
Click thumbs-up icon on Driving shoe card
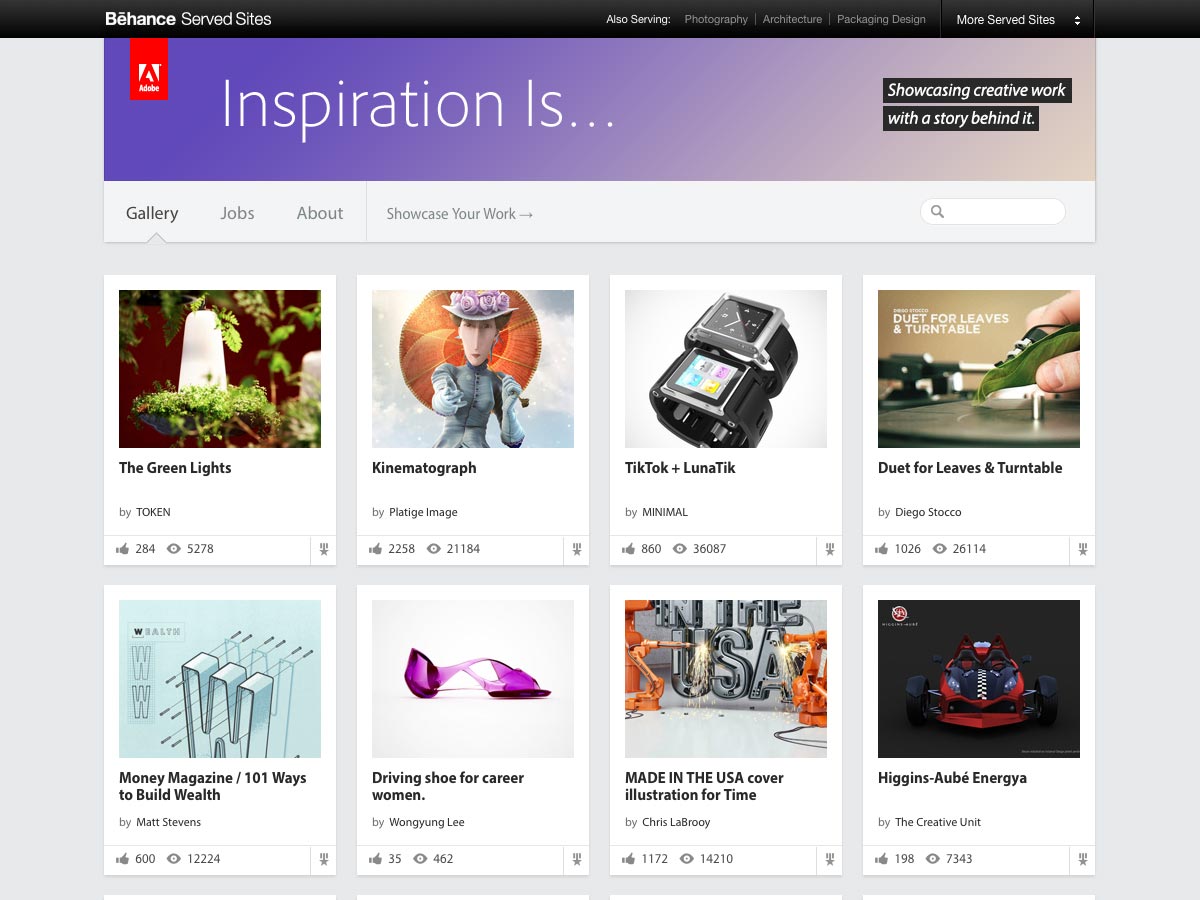coord(375,859)
